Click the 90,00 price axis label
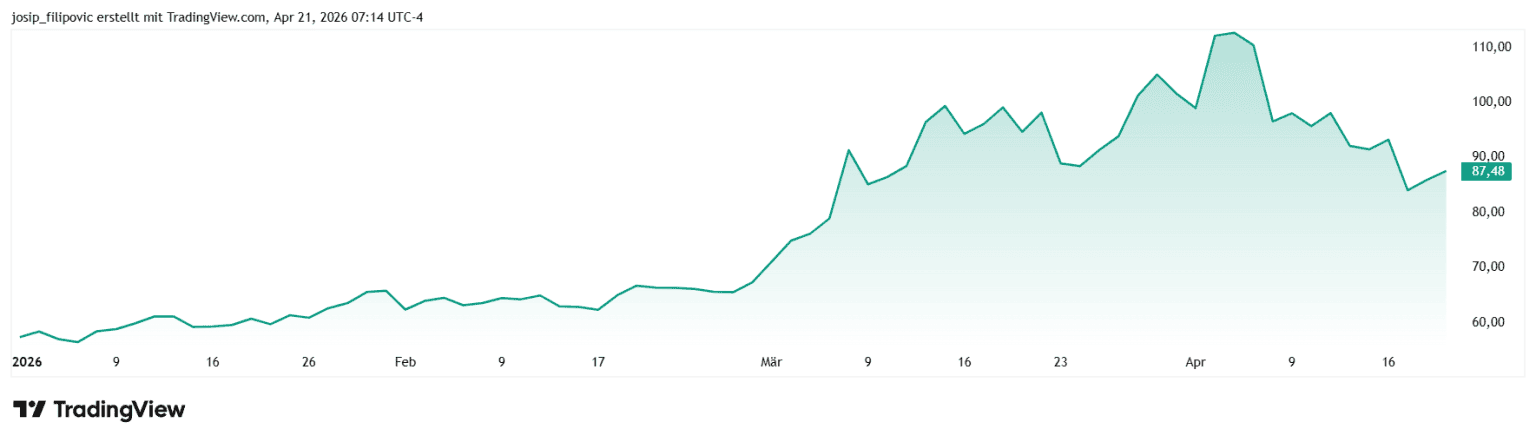Viewport: 1536px width, 442px height. 1490,156
